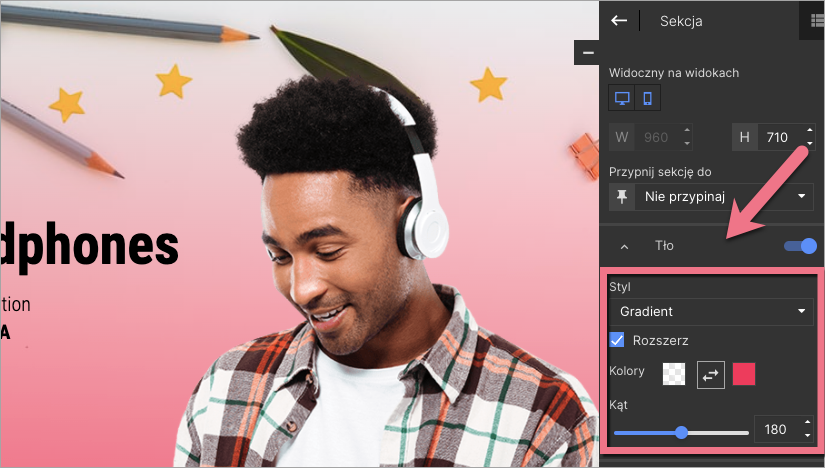Click the height input field showing 710
The image size is (825, 468).
coord(776,137)
